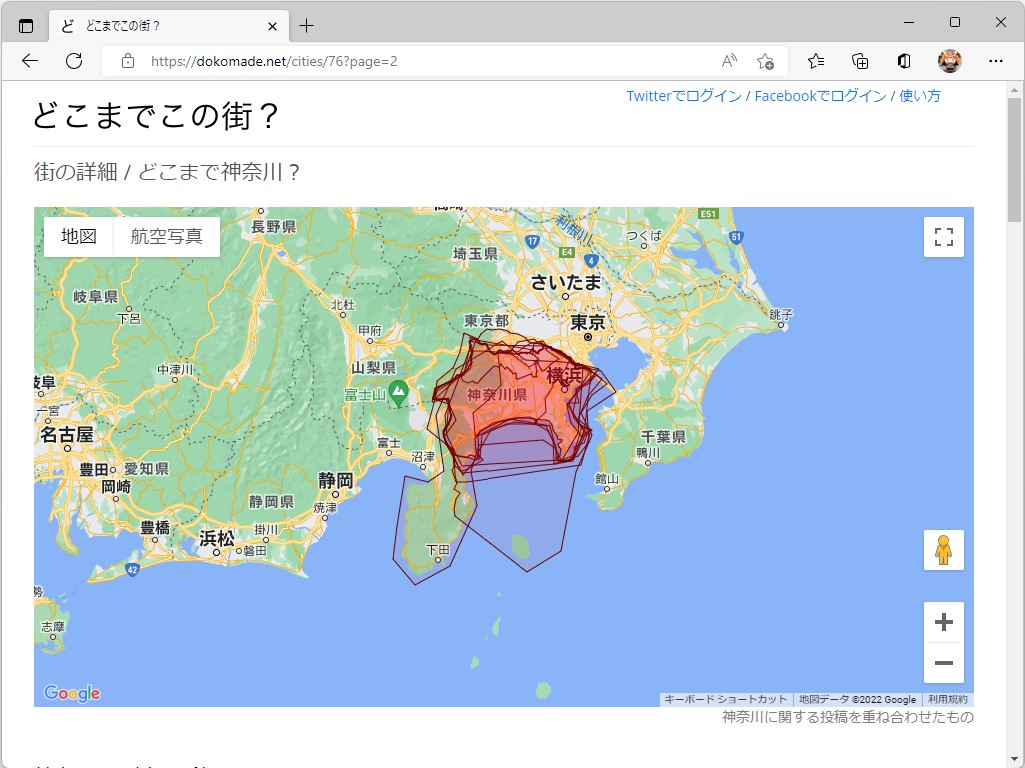Open vertical tabs via the tab actions icon

click(x=24, y=24)
